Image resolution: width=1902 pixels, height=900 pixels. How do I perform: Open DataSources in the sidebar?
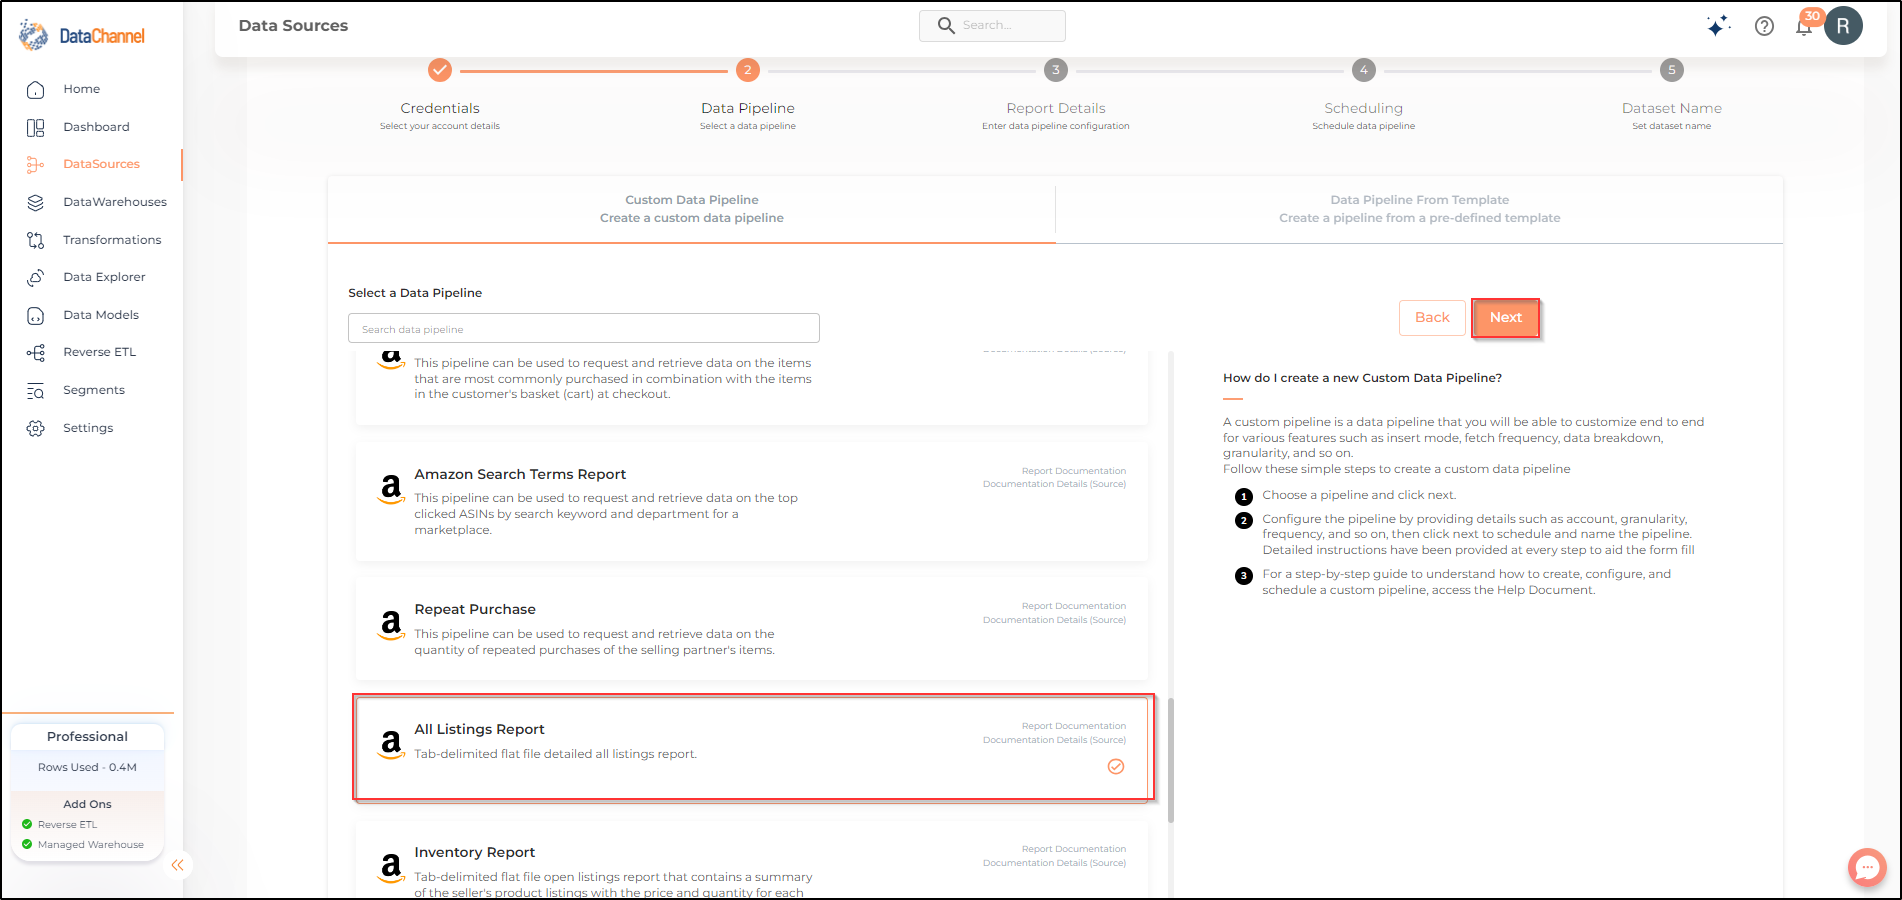(x=101, y=164)
